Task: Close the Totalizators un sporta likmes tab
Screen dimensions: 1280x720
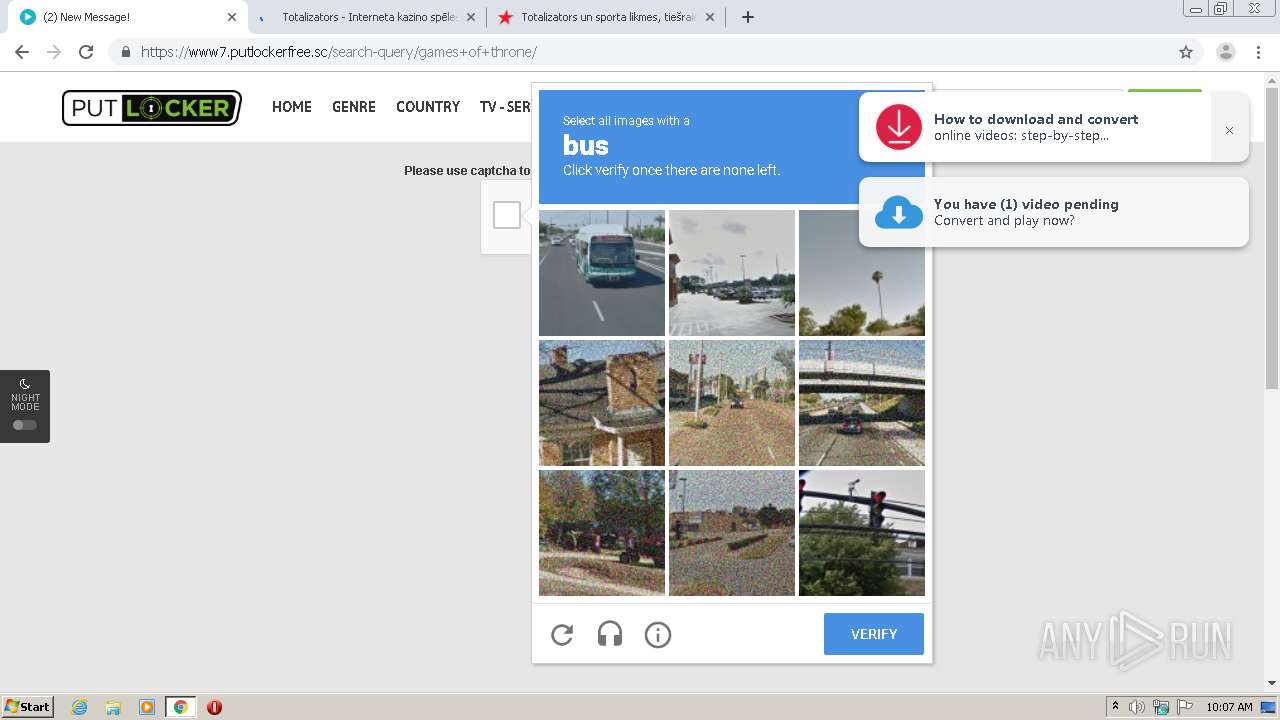Action: pyautogui.click(x=710, y=17)
